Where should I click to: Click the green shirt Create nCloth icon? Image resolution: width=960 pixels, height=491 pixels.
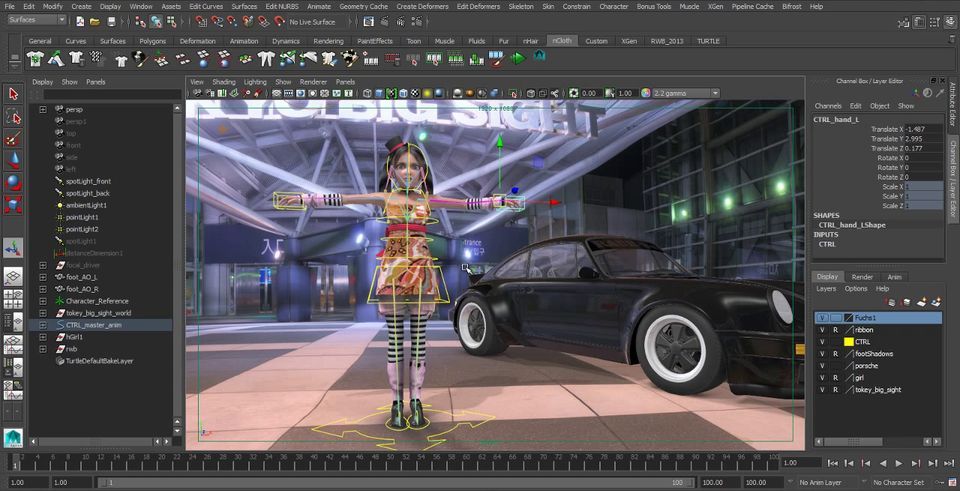pos(35,59)
